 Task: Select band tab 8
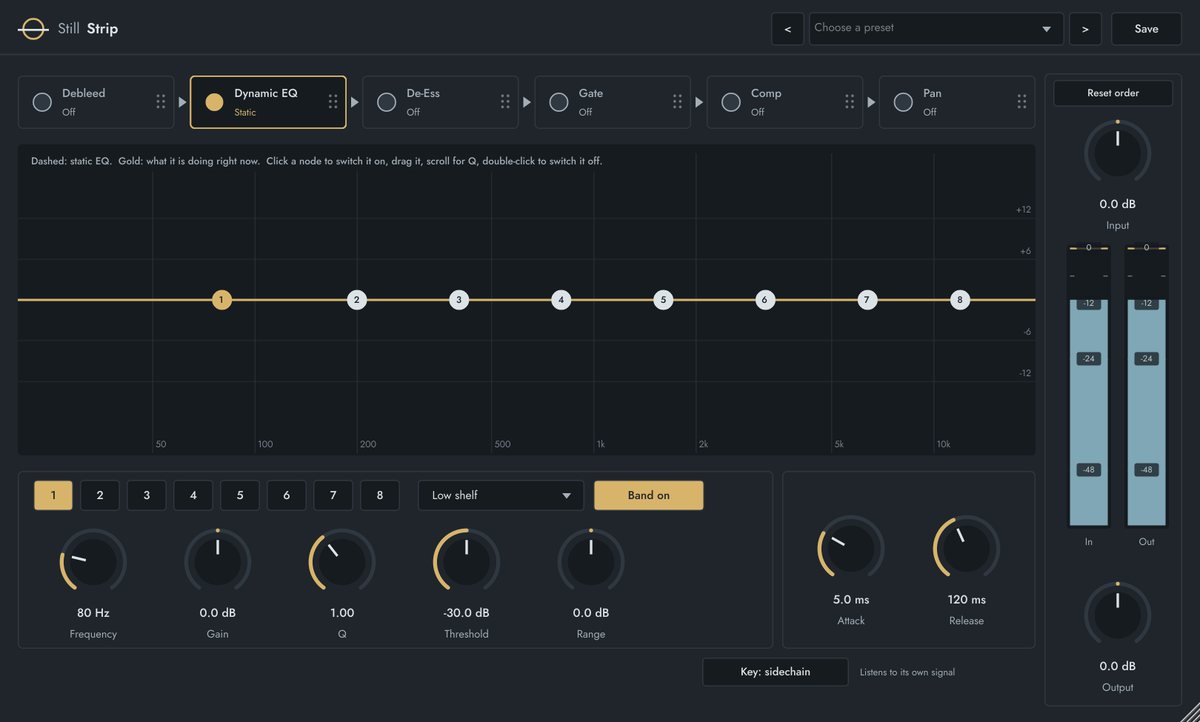point(380,495)
